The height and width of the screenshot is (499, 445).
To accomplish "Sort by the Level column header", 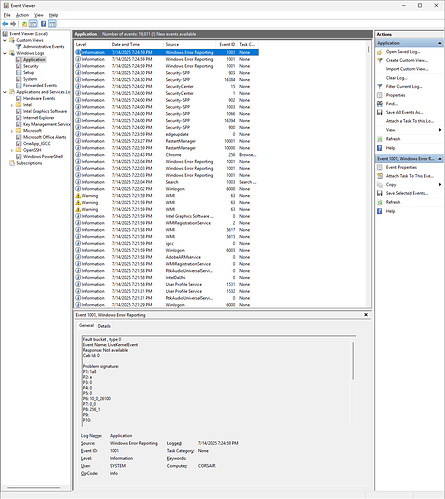I will (92, 44).
